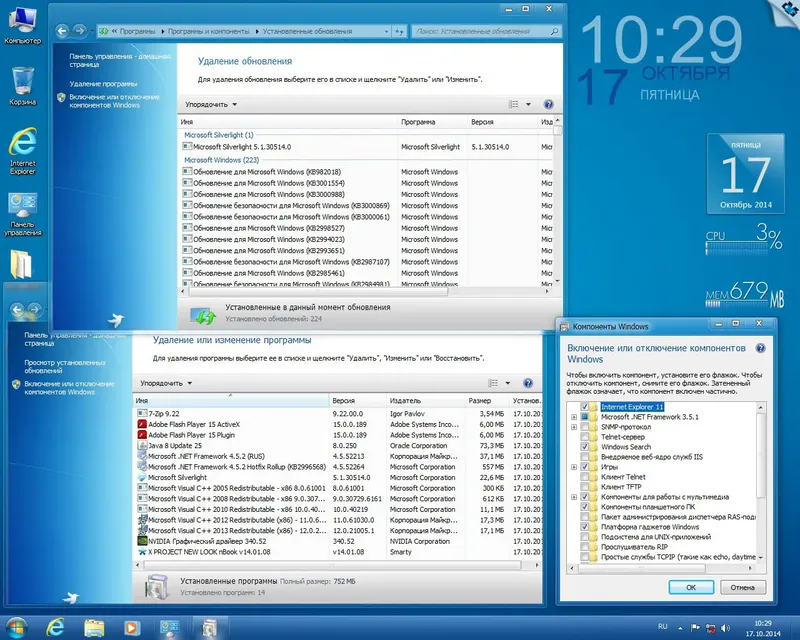Screen dimensions: 800x640
Task: Click the Программы breadcrumb in address bar
Action: (137, 32)
